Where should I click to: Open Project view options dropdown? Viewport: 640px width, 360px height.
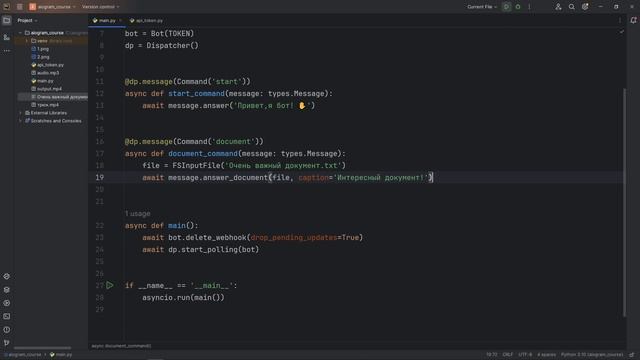[x=27, y=20]
